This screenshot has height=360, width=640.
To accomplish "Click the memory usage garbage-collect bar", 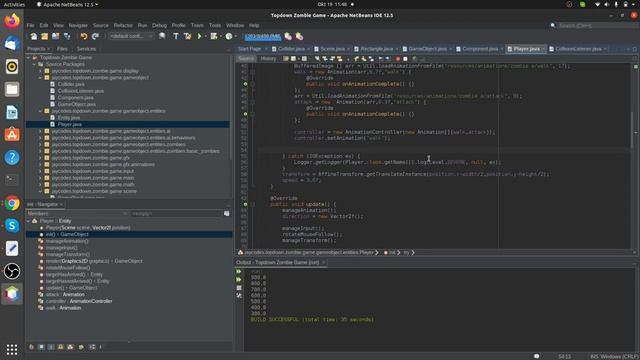I will click(263, 36).
